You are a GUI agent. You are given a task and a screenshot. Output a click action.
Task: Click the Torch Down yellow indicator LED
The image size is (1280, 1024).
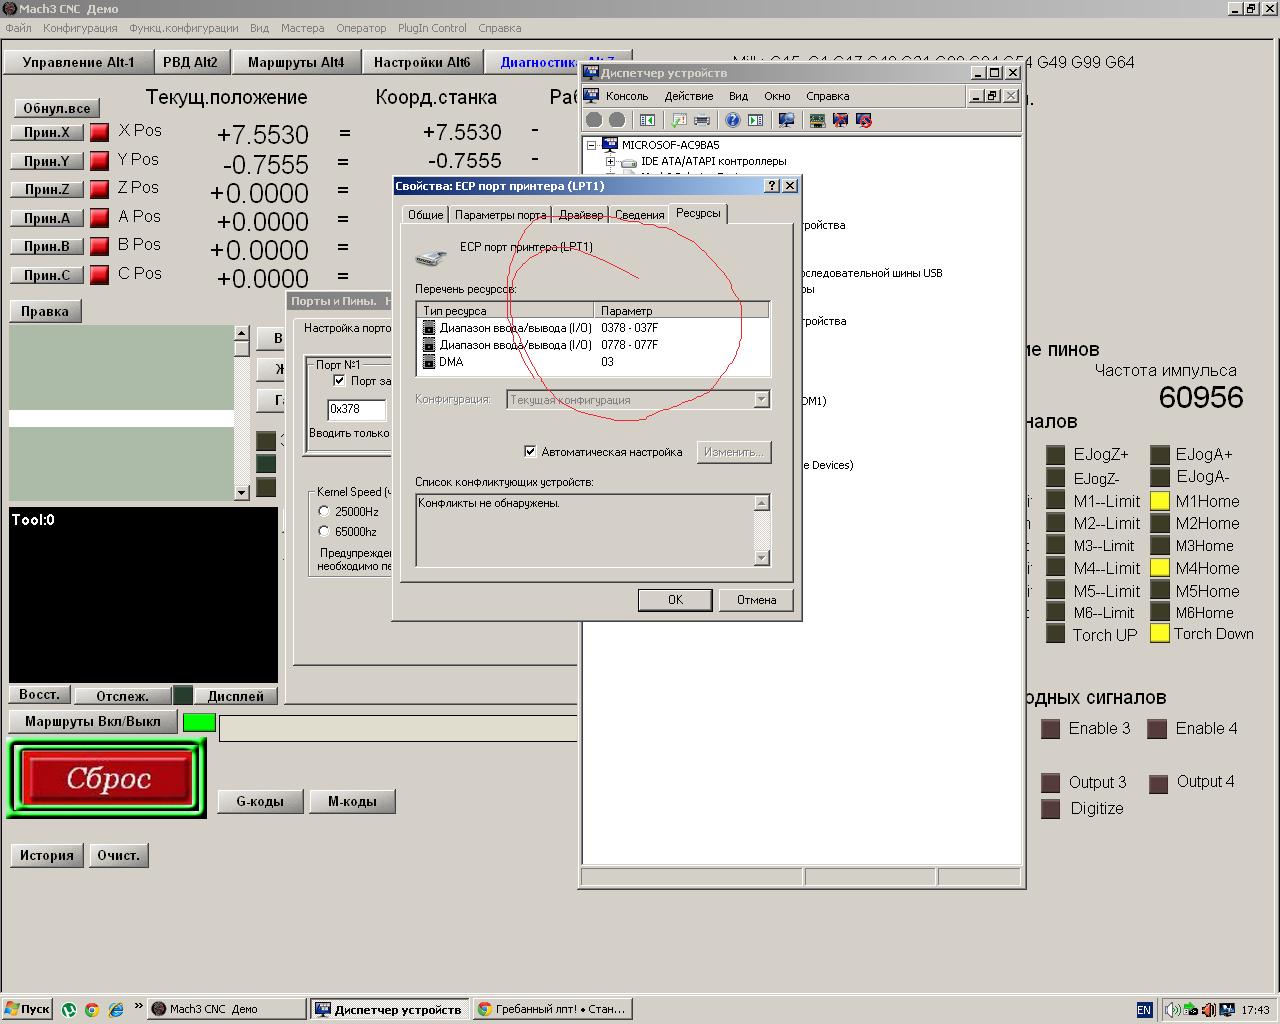coord(1160,633)
